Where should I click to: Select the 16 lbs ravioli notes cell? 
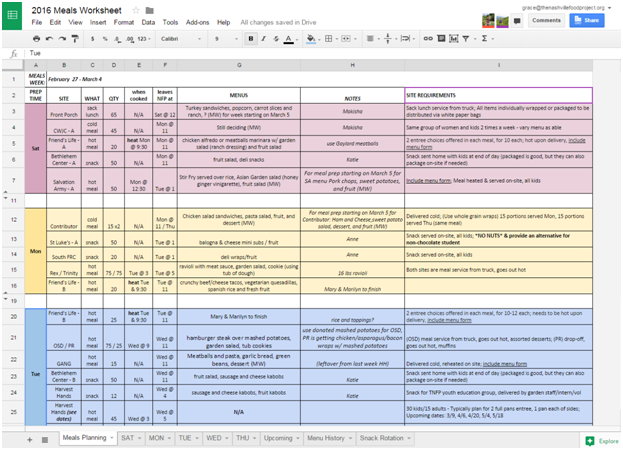point(352,270)
